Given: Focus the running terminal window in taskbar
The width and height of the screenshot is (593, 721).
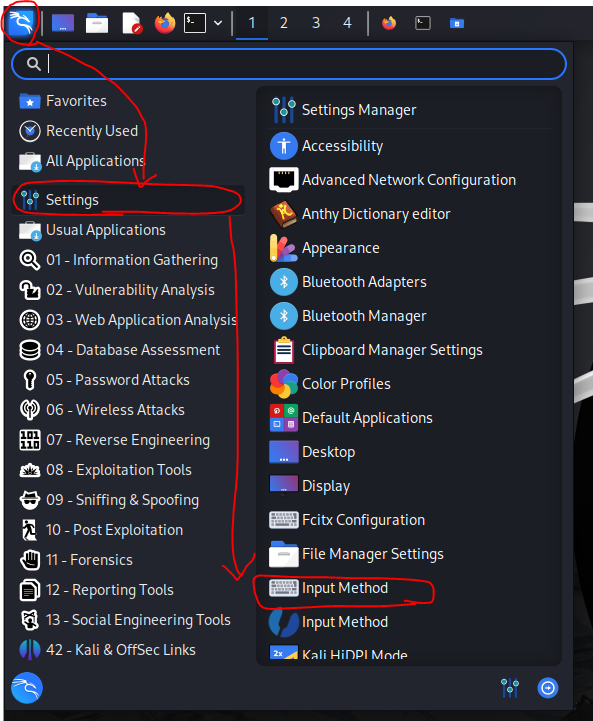Looking at the screenshot, I should point(422,23).
